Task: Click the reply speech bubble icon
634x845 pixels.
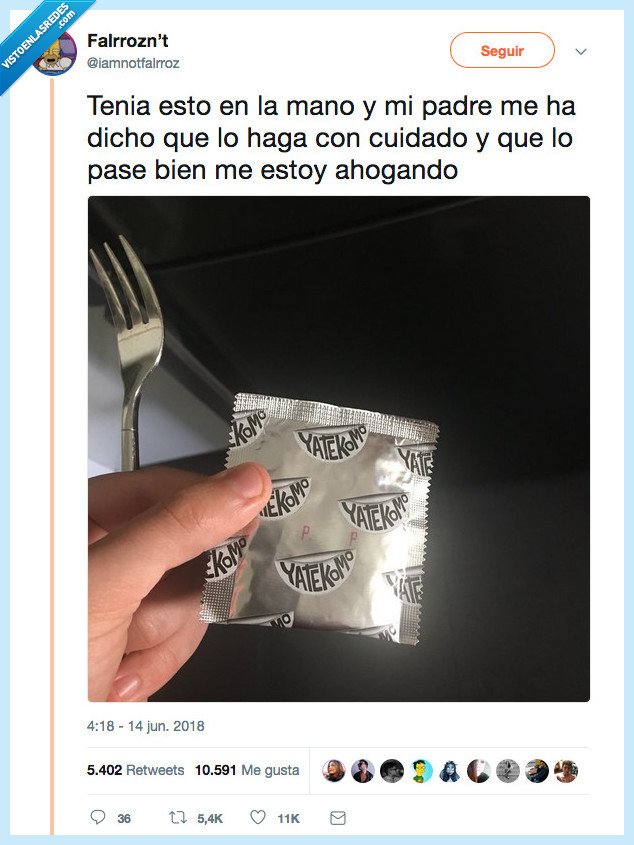Action: pos(98,818)
